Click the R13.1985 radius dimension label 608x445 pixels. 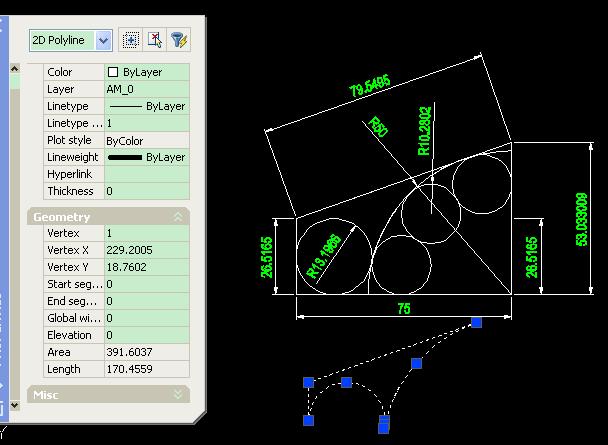[324, 256]
